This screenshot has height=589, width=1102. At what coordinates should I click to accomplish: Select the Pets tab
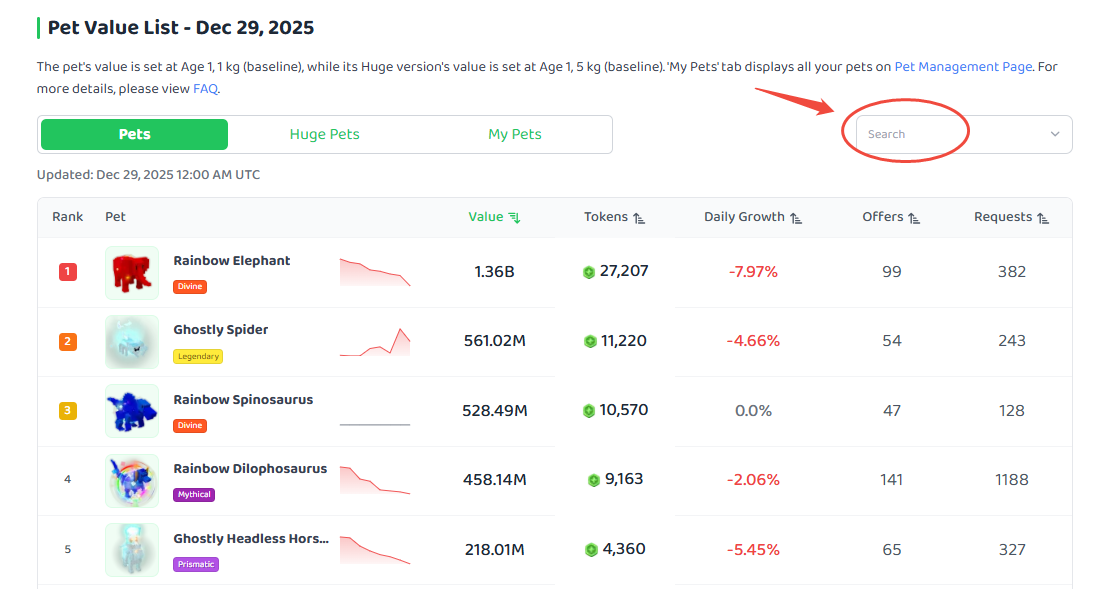134,134
